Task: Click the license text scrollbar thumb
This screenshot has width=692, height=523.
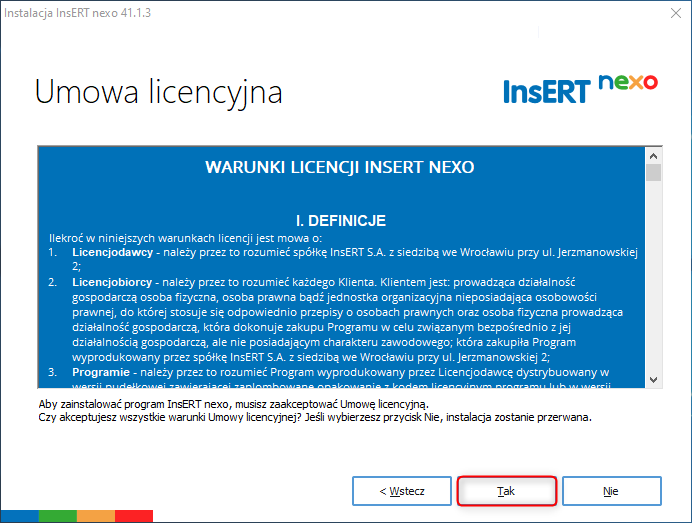Action: pos(654,173)
